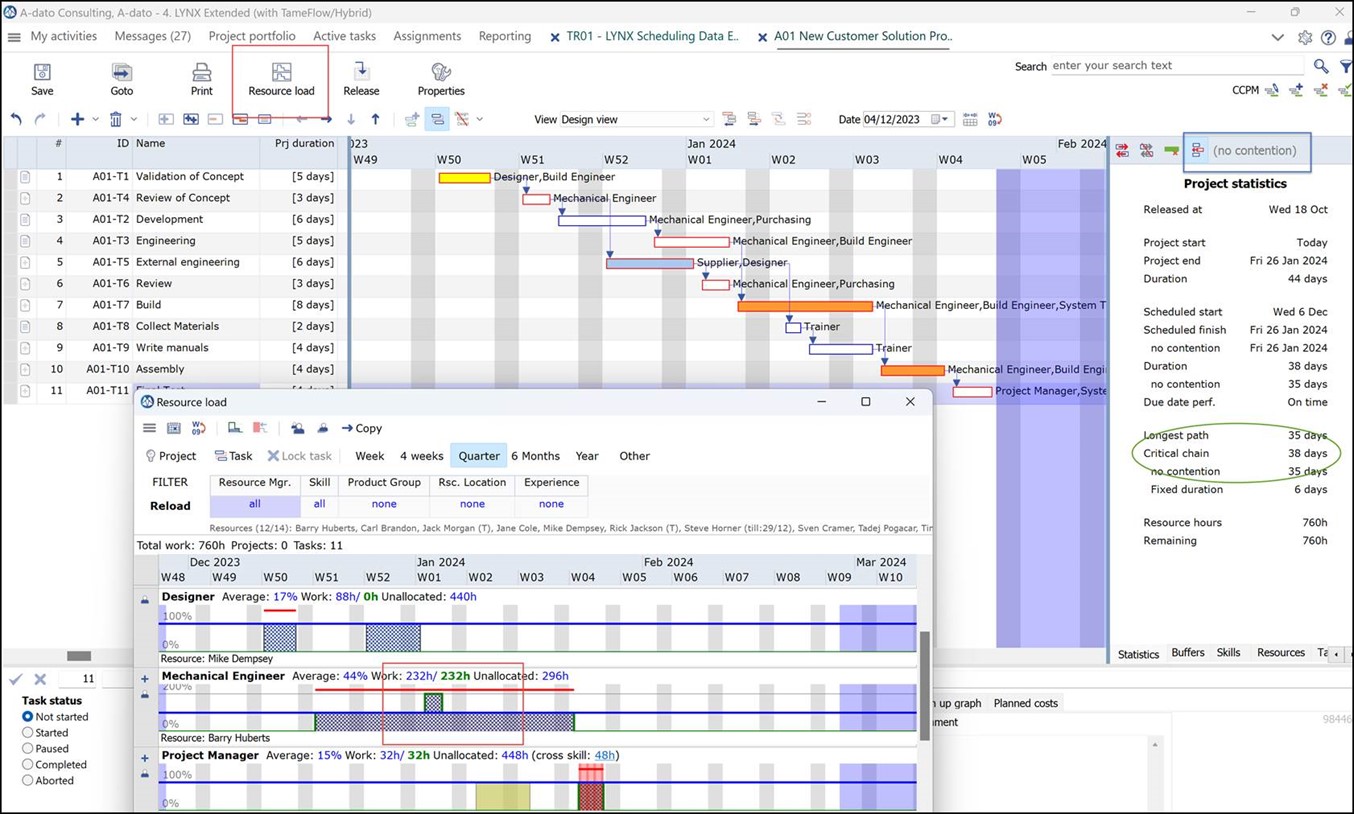Click the week reset icon in Resource load
Screen dimensions: 1354x814
(198, 428)
